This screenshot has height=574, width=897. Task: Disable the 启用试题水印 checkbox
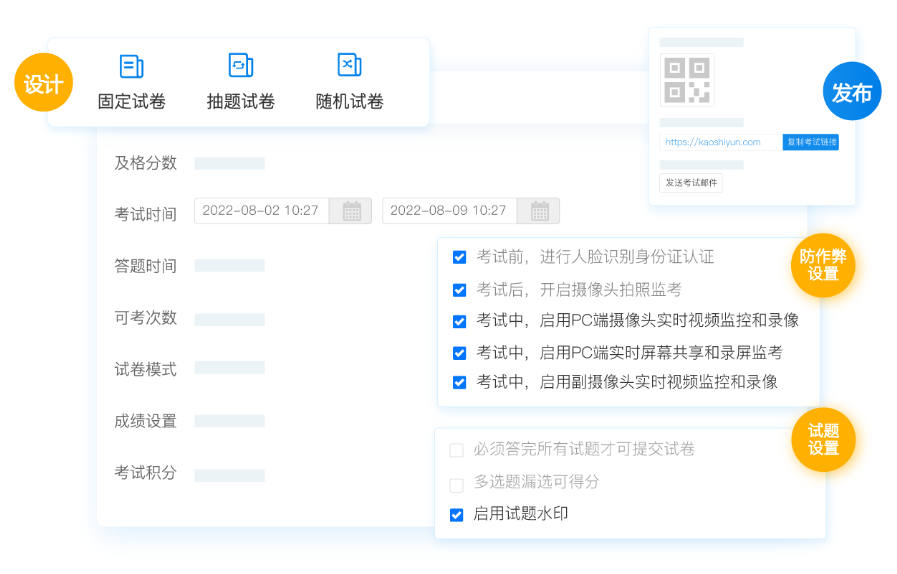point(456,515)
